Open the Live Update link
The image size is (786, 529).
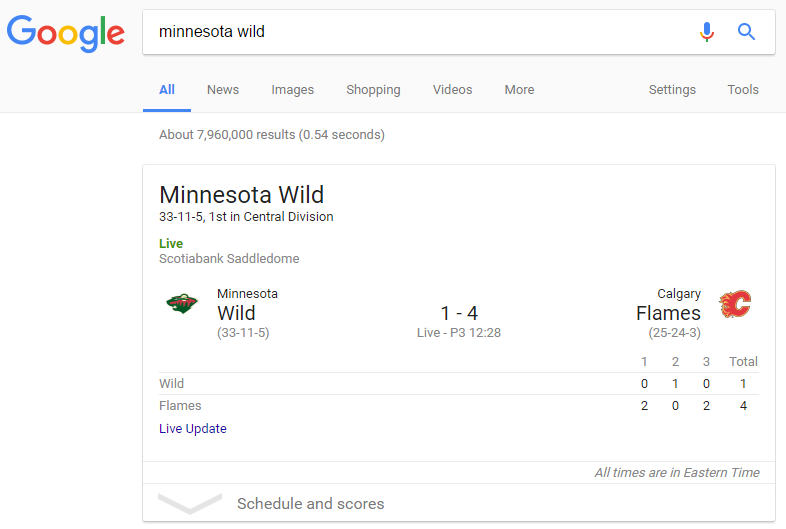point(193,429)
